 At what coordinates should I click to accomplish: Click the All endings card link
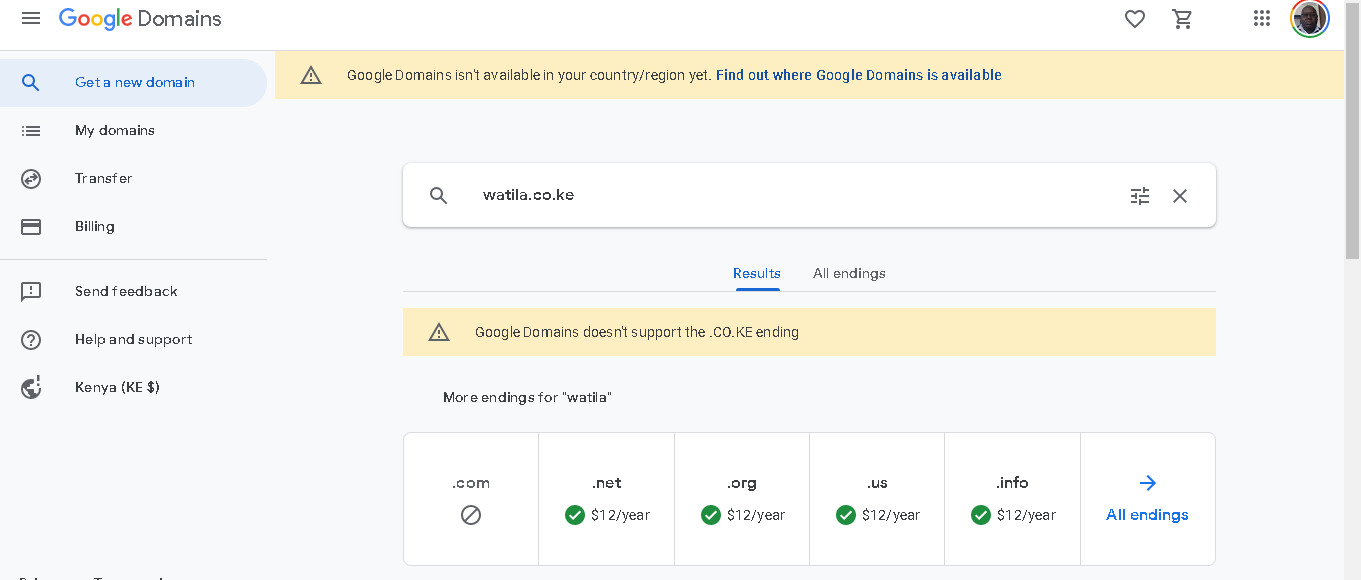(1148, 499)
